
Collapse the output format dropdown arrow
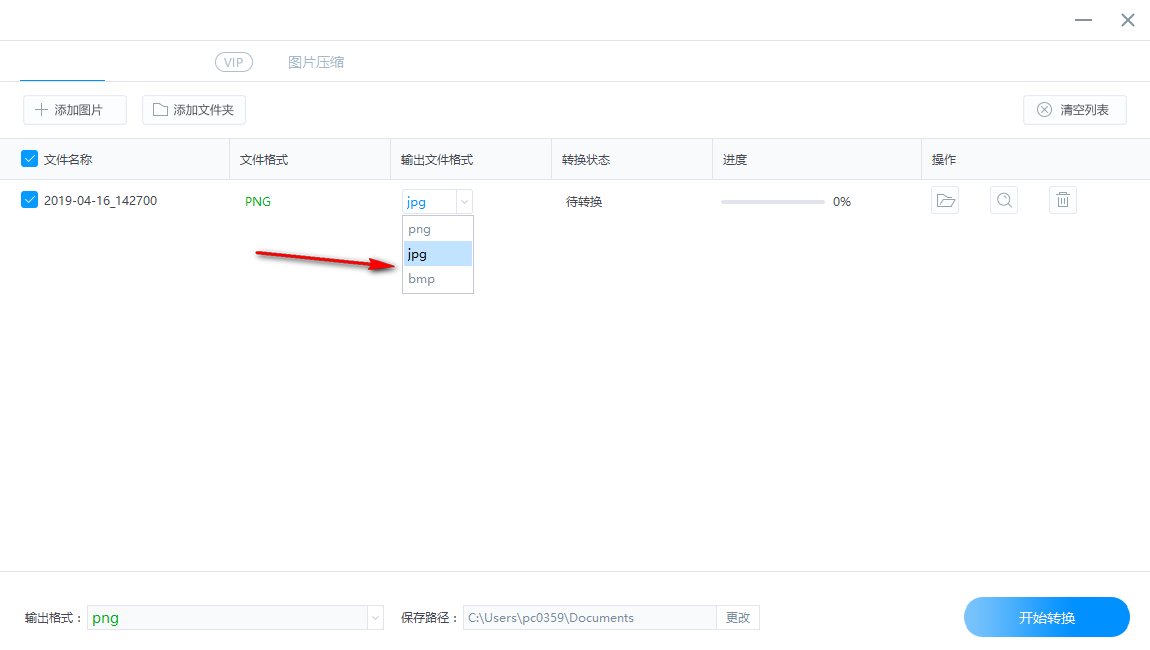click(x=463, y=201)
